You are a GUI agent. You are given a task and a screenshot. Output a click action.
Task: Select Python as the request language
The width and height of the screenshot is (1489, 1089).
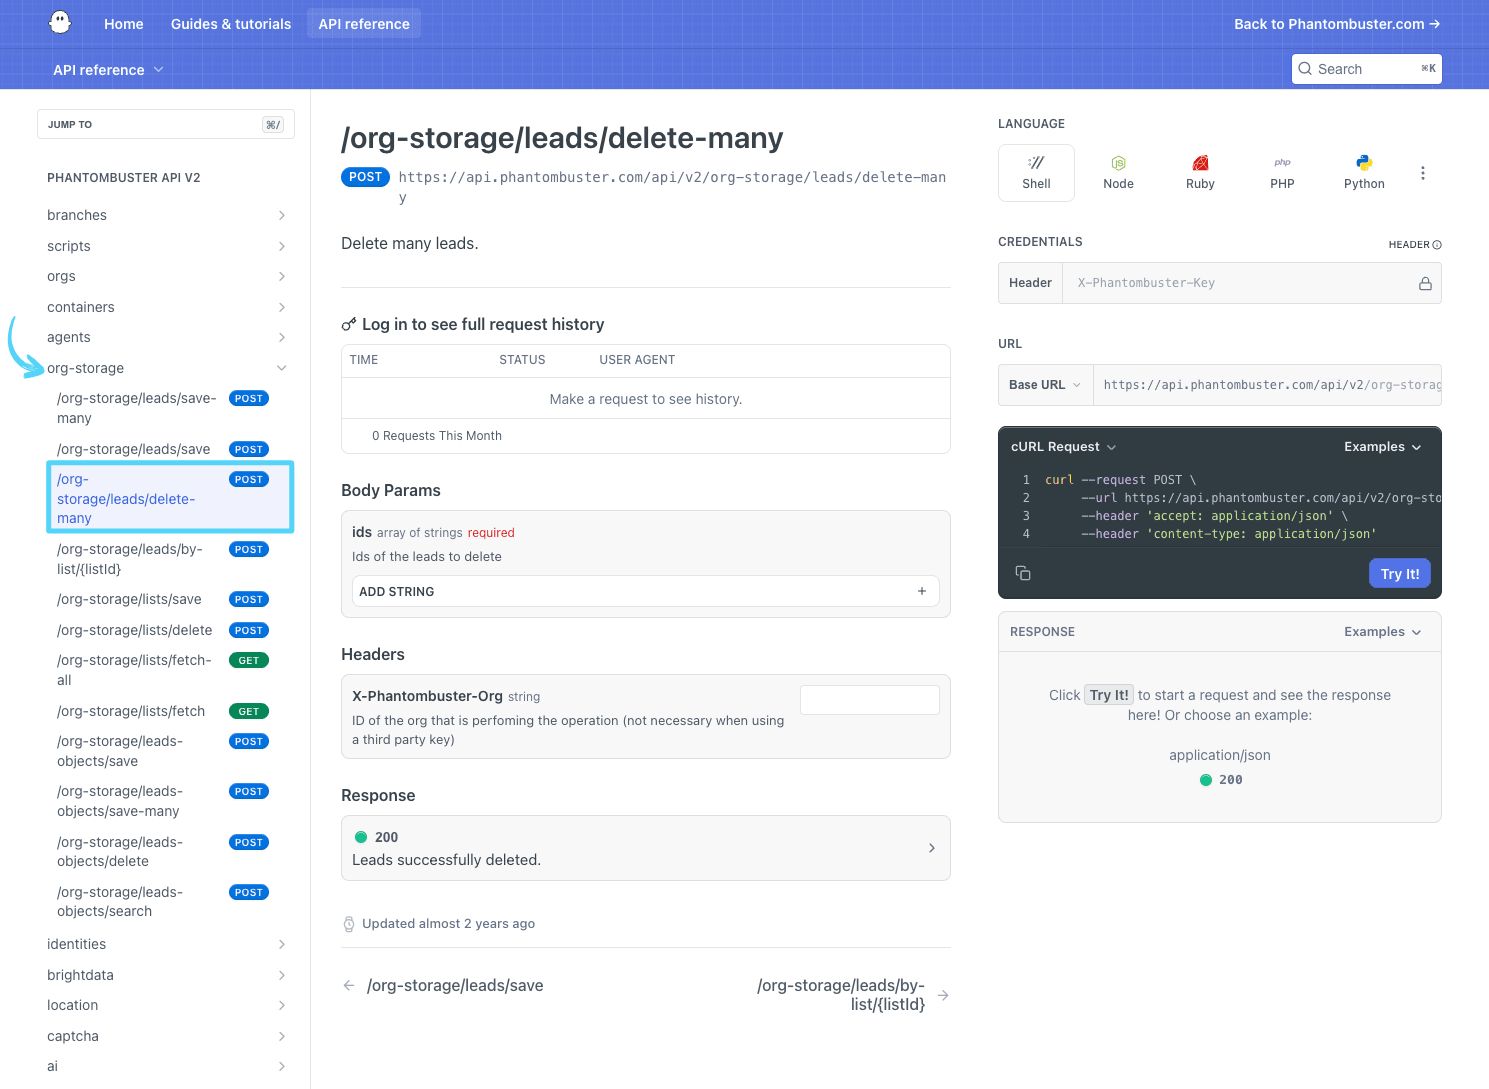click(x=1364, y=172)
